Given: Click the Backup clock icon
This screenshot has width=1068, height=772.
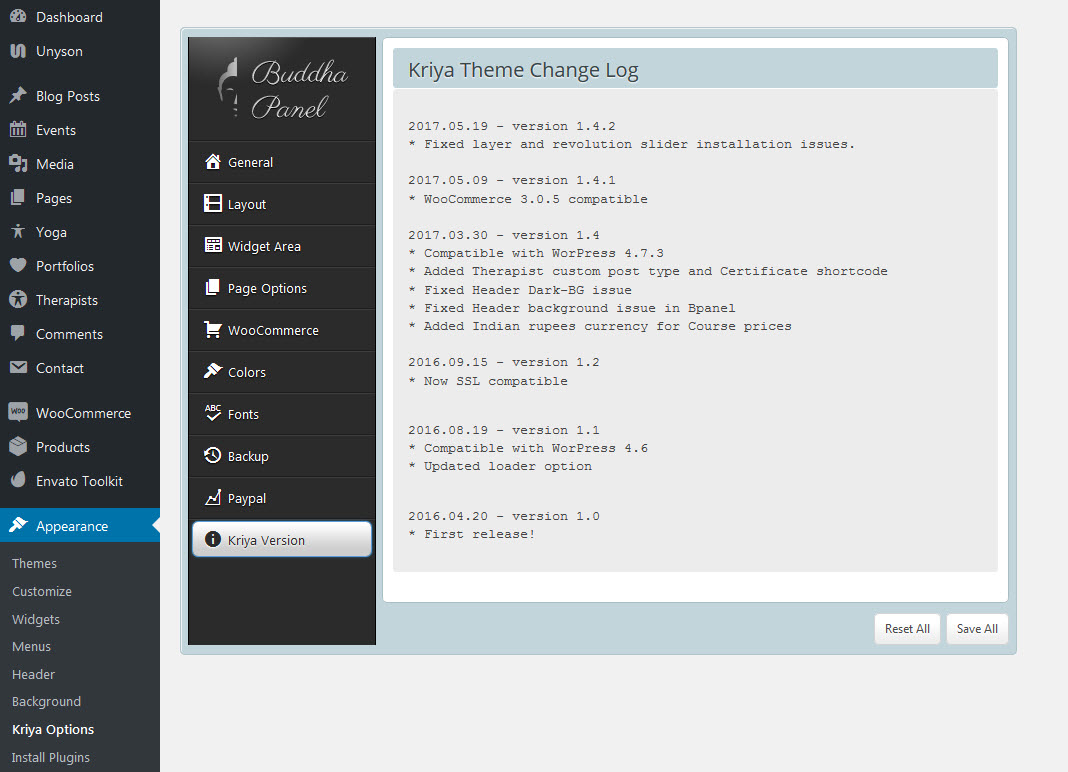Looking at the screenshot, I should coord(212,456).
